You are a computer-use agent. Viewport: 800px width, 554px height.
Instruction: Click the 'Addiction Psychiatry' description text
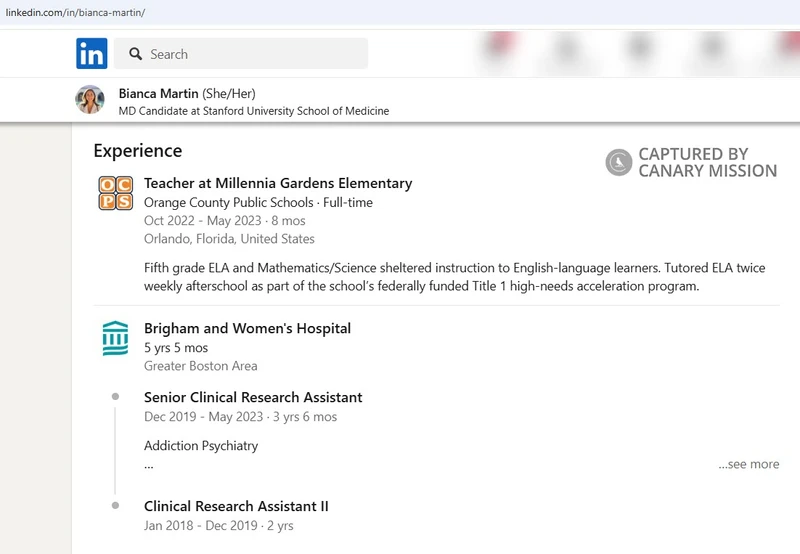[x=201, y=446]
